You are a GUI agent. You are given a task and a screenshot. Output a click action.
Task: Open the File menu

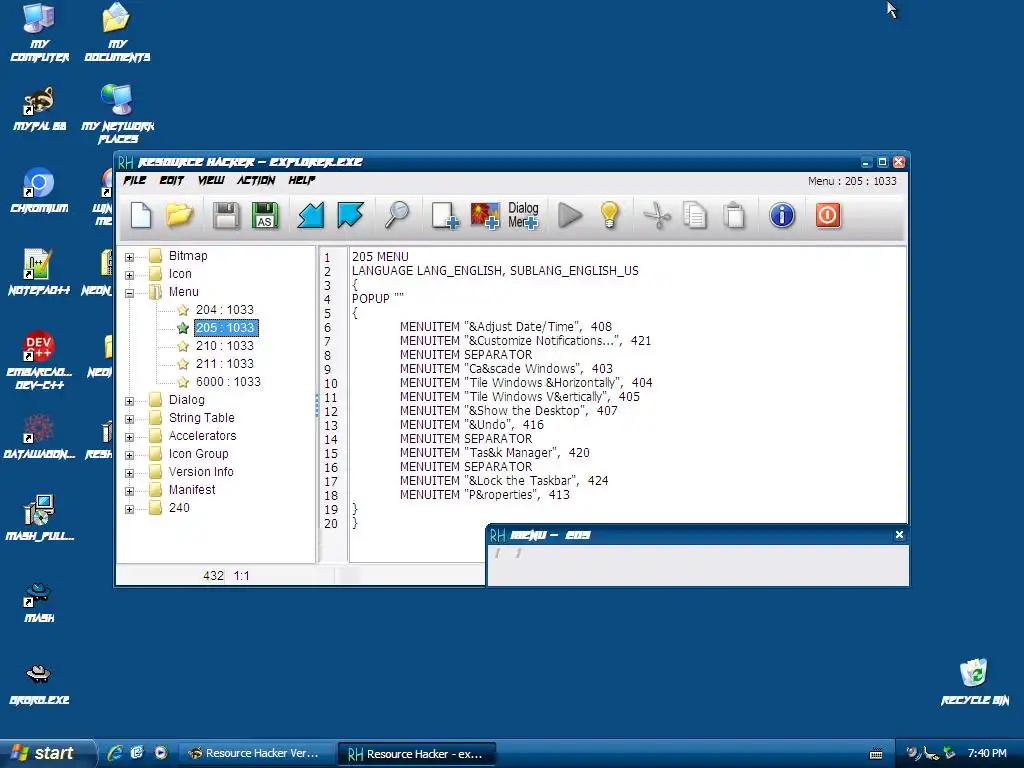(135, 180)
